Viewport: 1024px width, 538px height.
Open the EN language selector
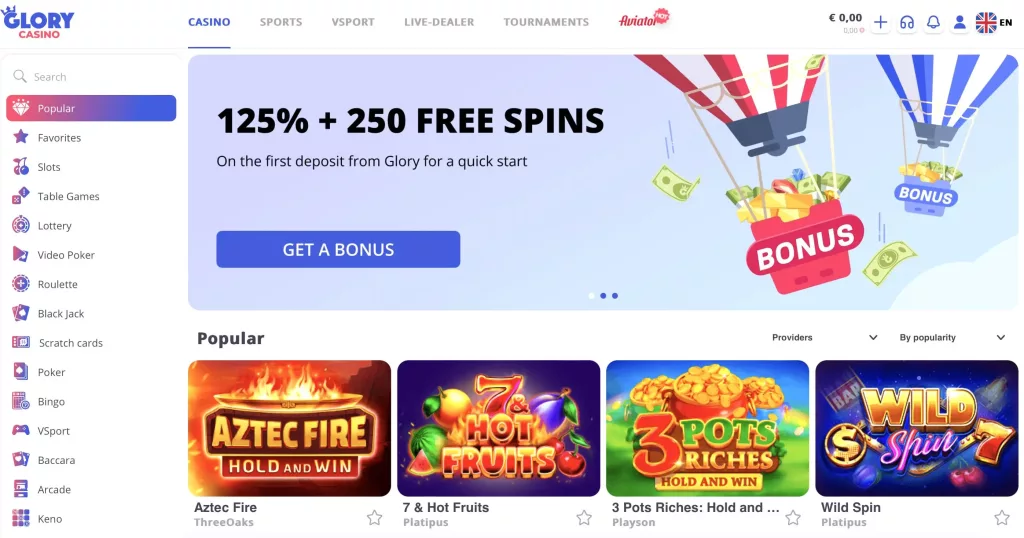tap(994, 23)
